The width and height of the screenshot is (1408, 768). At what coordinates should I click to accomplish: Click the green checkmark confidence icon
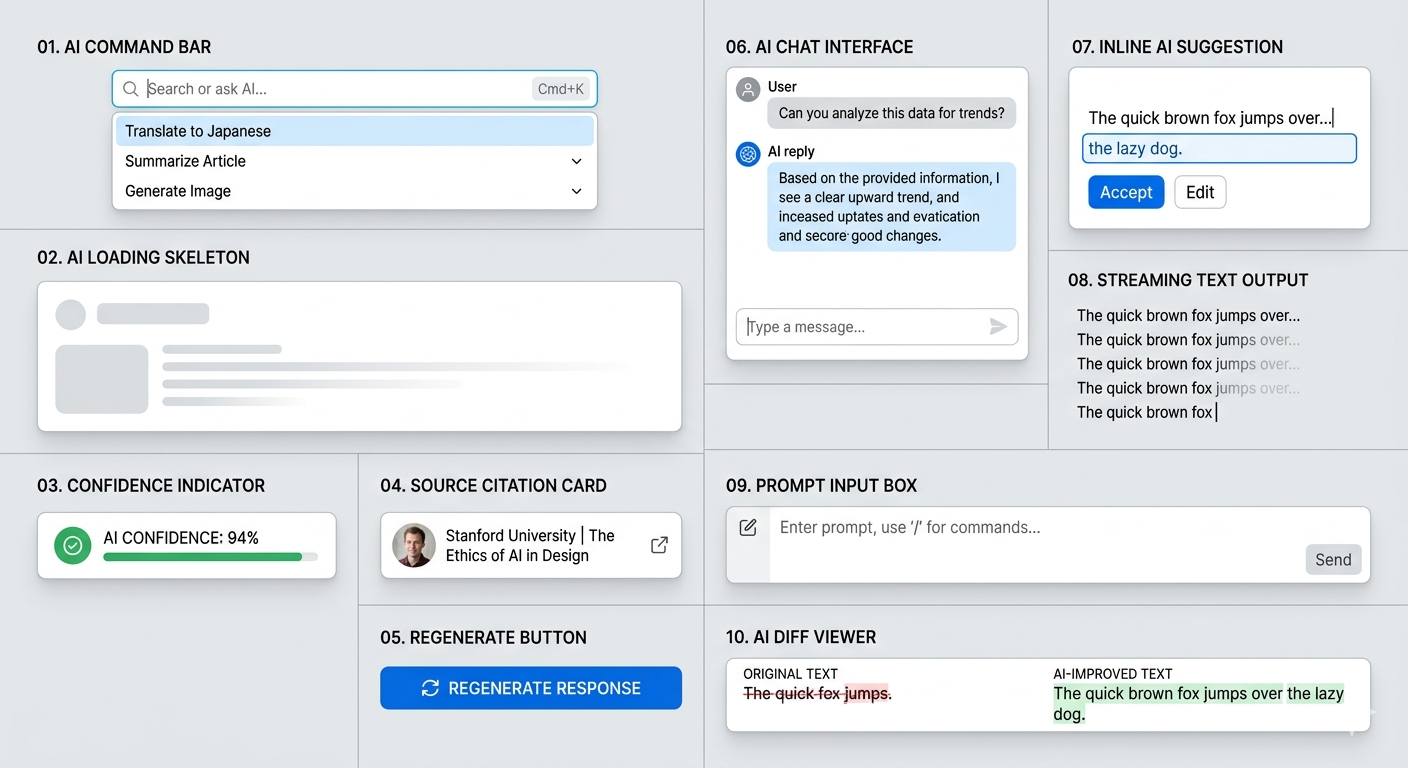(x=72, y=546)
